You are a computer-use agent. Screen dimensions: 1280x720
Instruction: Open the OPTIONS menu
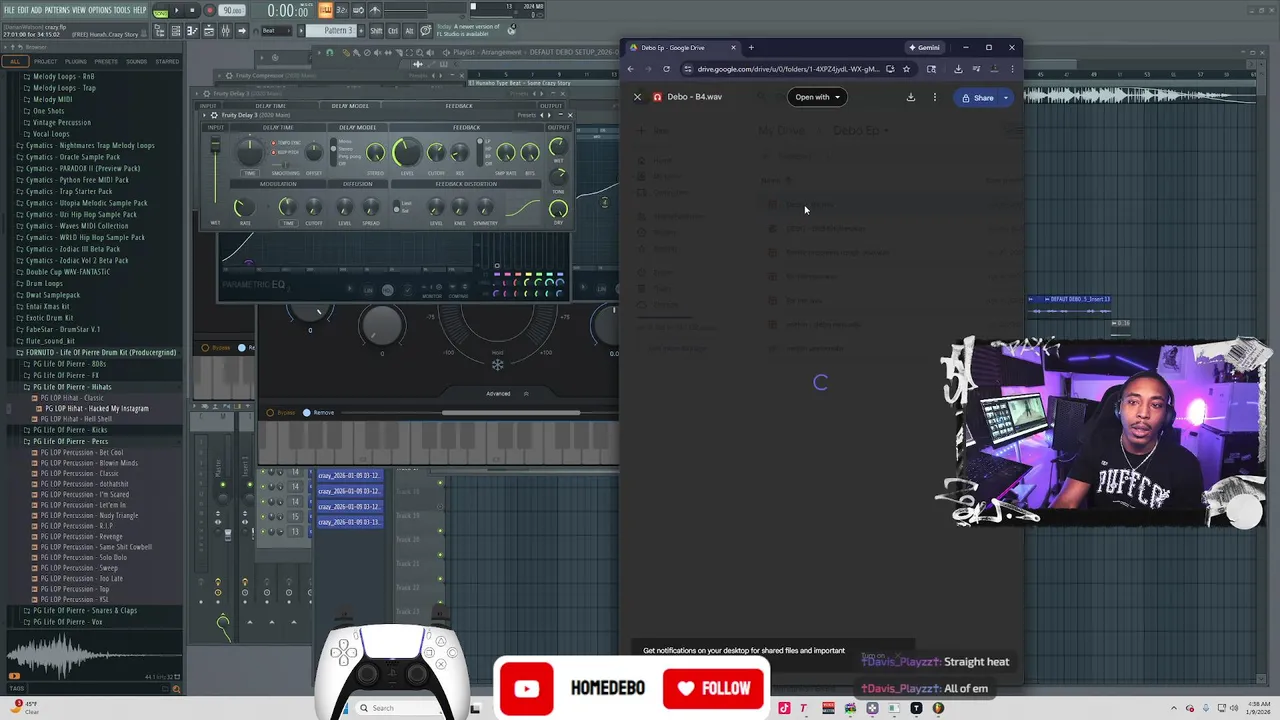pos(100,10)
